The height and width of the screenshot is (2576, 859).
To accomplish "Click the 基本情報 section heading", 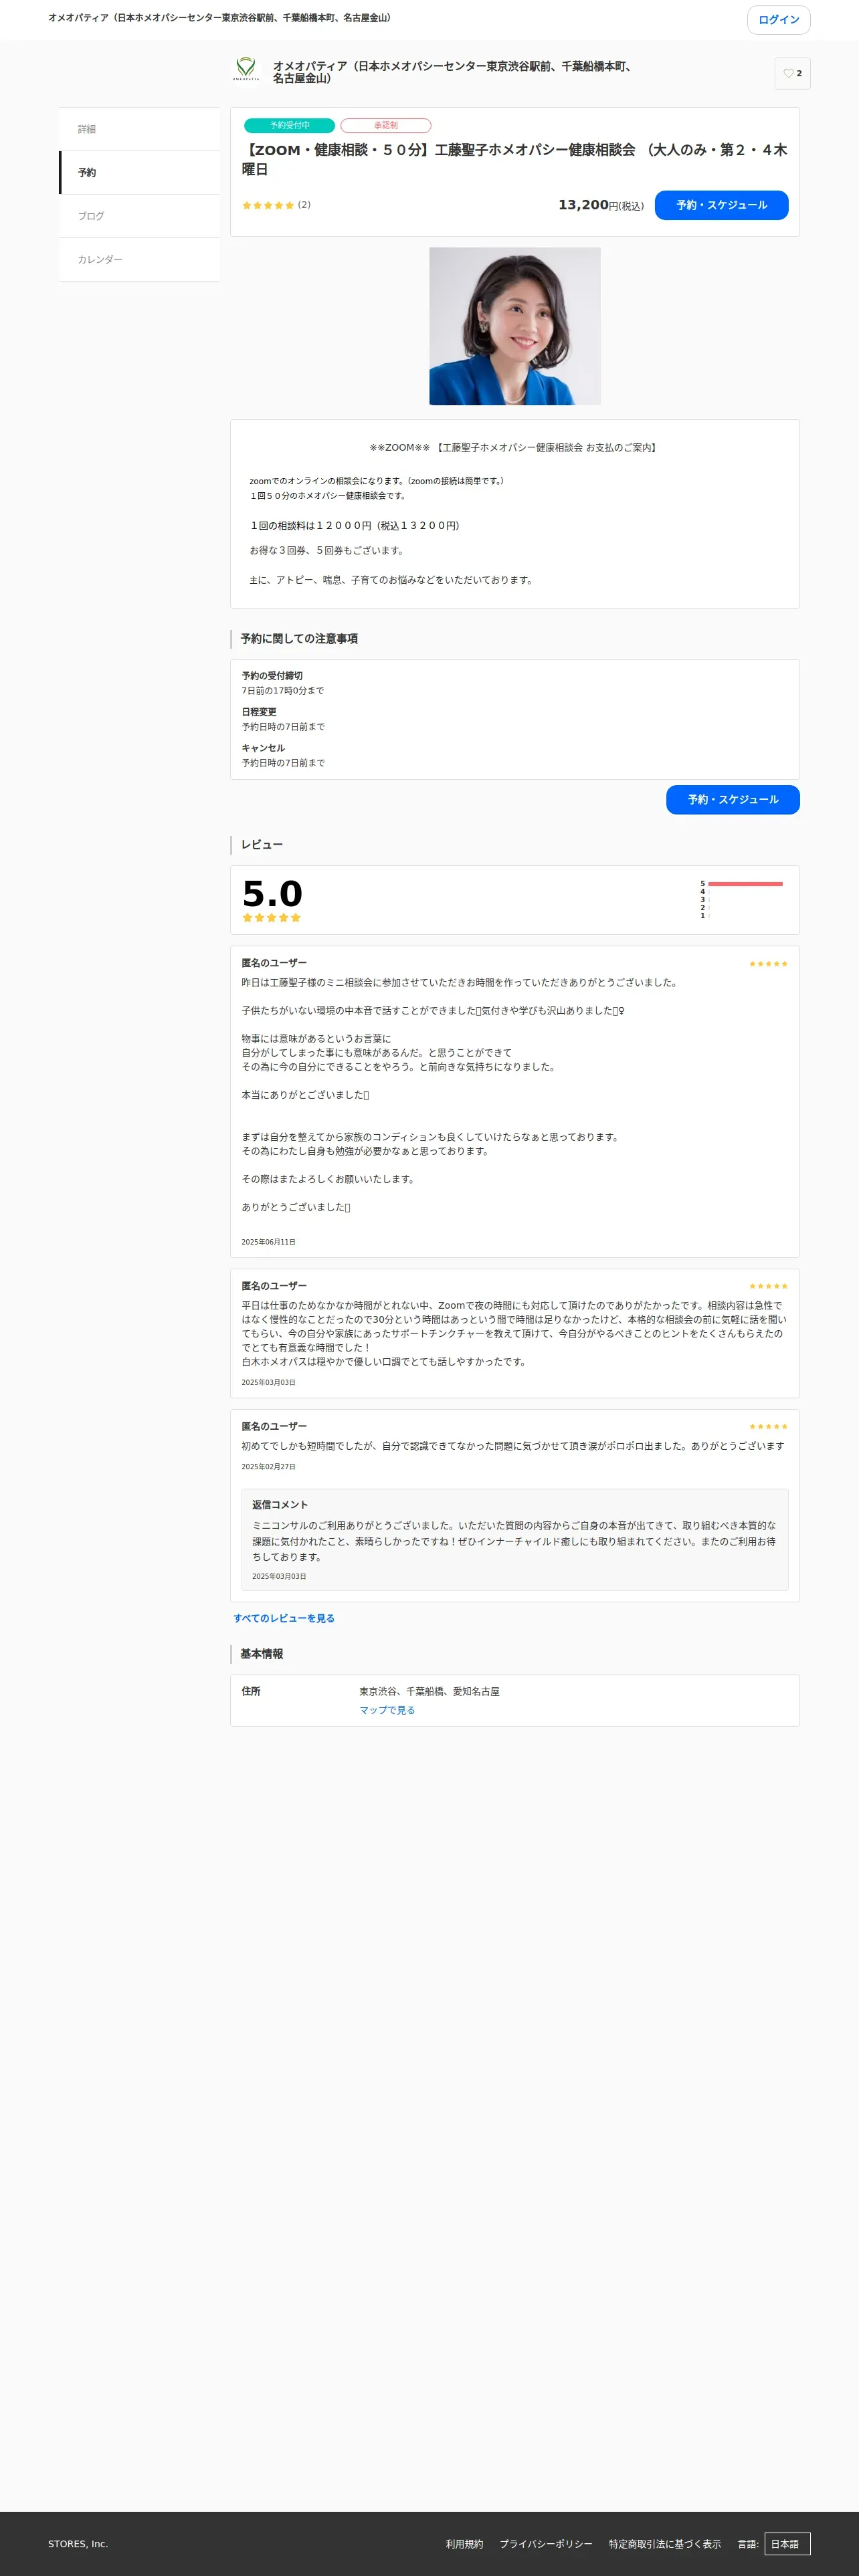I will pos(261,1654).
